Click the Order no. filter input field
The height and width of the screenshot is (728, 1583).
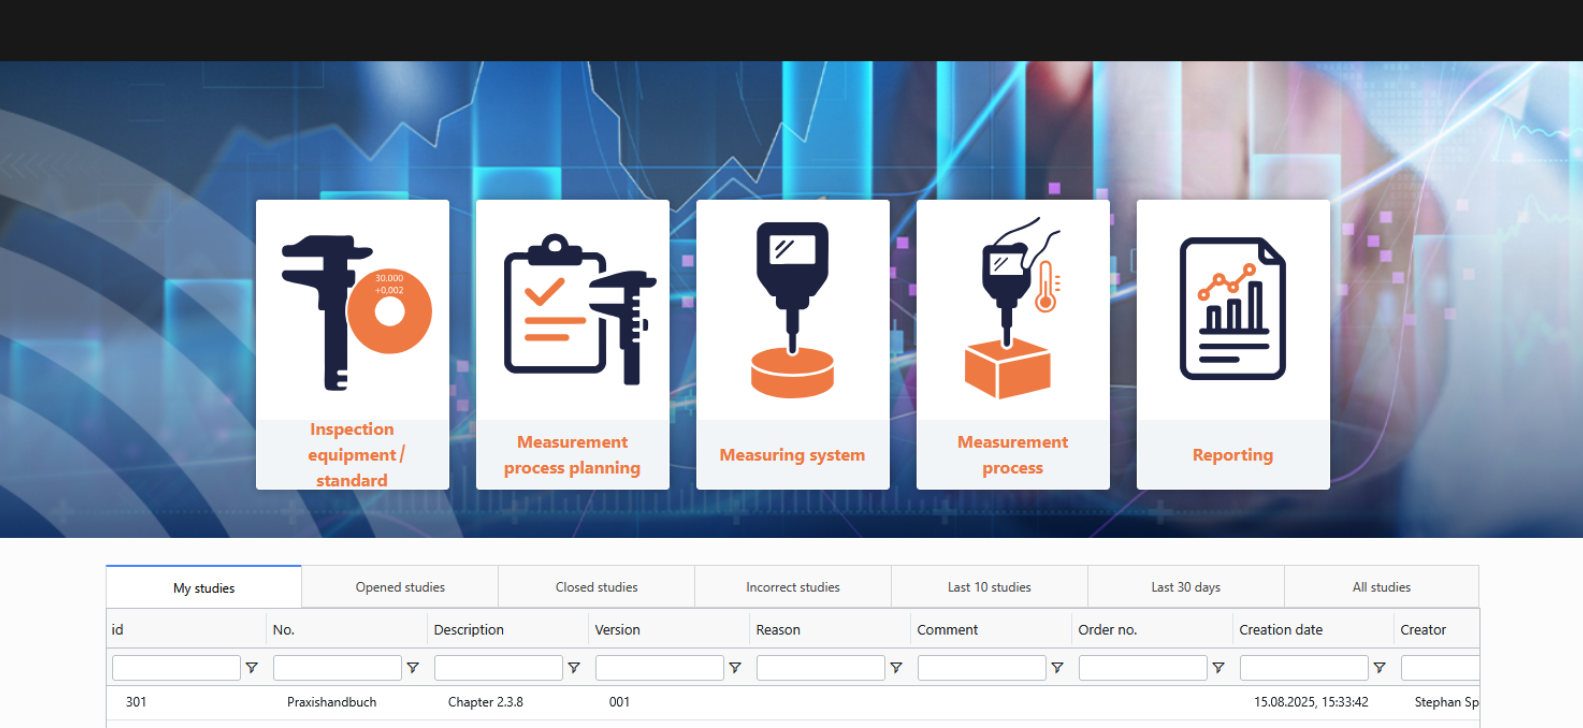(x=1142, y=668)
